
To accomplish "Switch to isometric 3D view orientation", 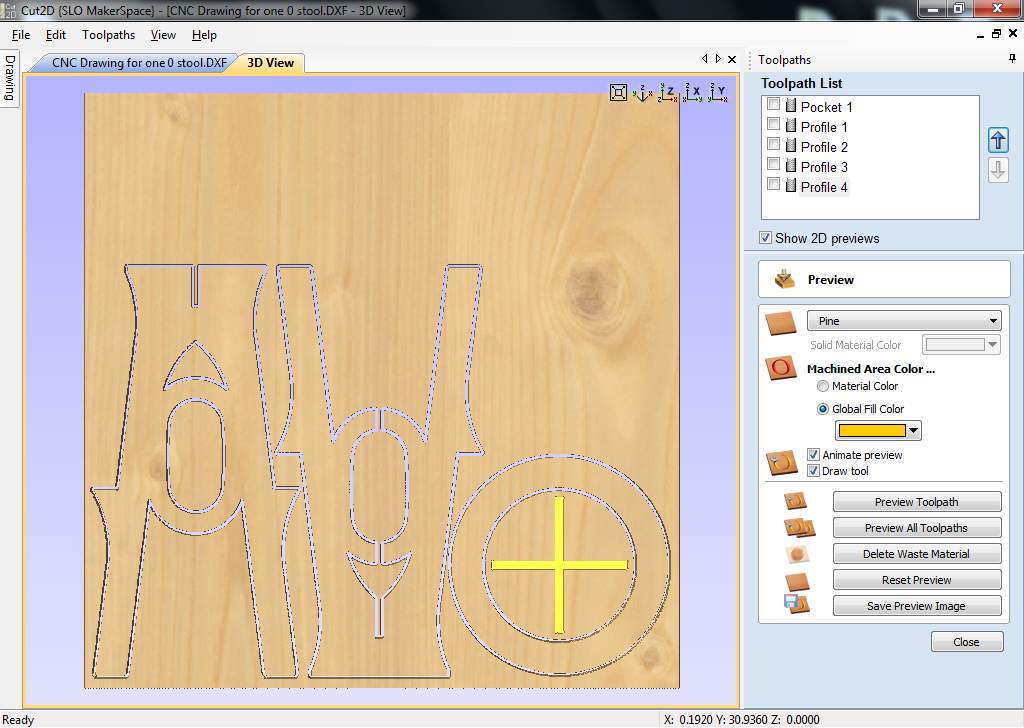I will [643, 92].
